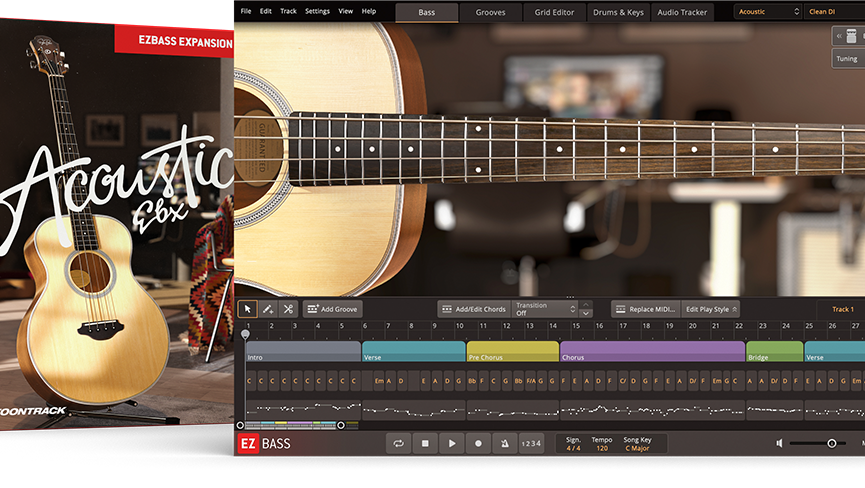Viewport: 865px width, 488px height.
Task: Open the View menu
Action: coord(345,11)
